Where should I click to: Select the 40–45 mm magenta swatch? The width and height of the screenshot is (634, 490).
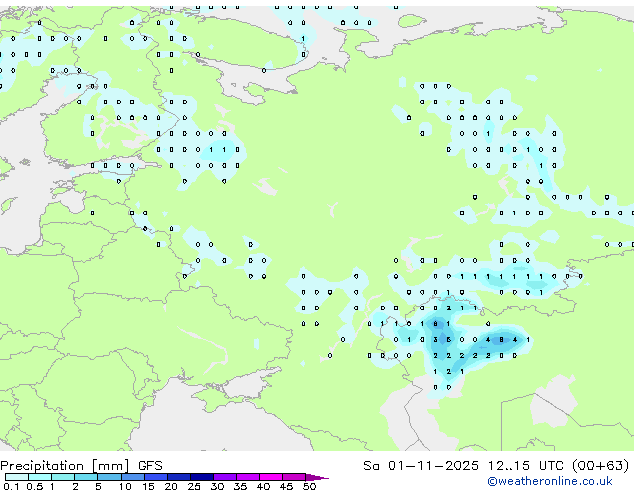tap(271, 477)
